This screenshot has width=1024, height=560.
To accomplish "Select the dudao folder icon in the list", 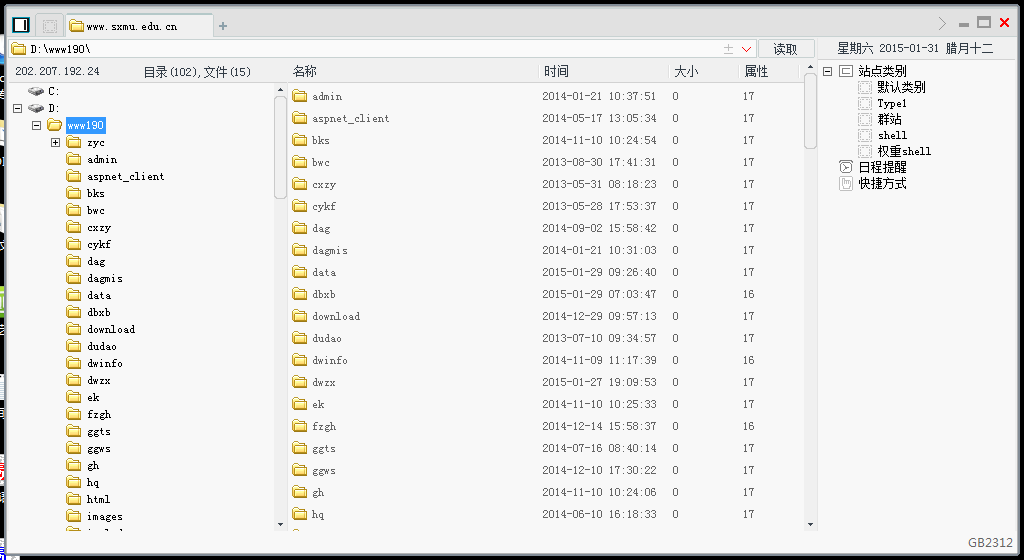I will coord(300,338).
